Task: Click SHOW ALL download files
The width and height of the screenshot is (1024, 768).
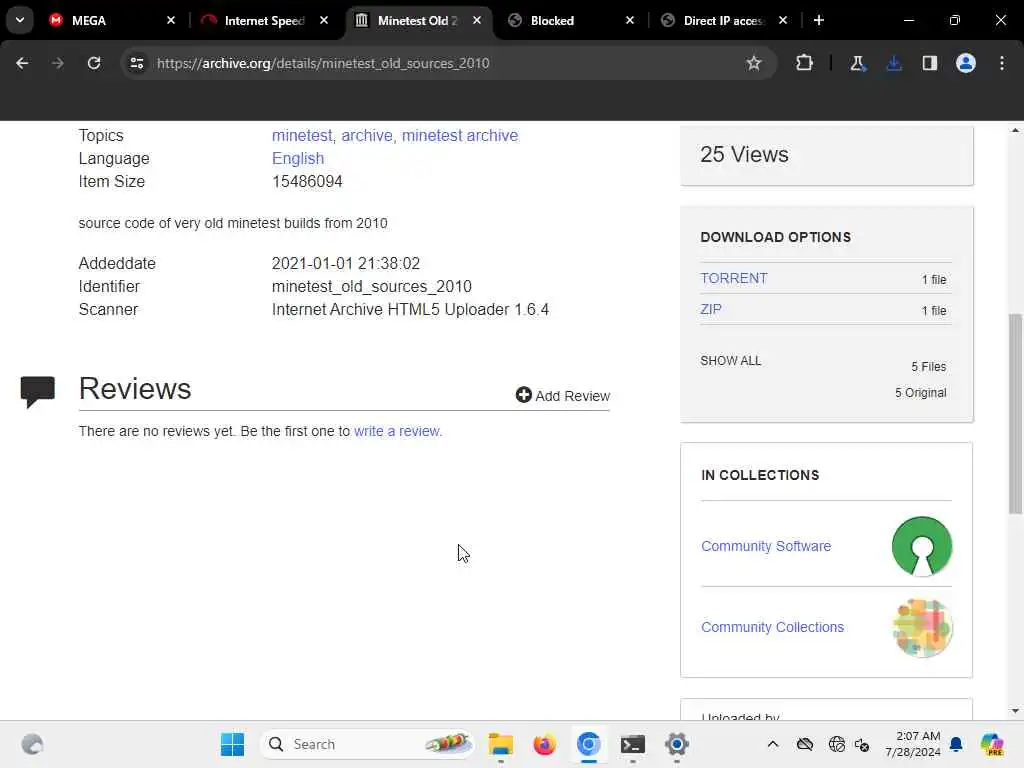Action: tap(731, 360)
